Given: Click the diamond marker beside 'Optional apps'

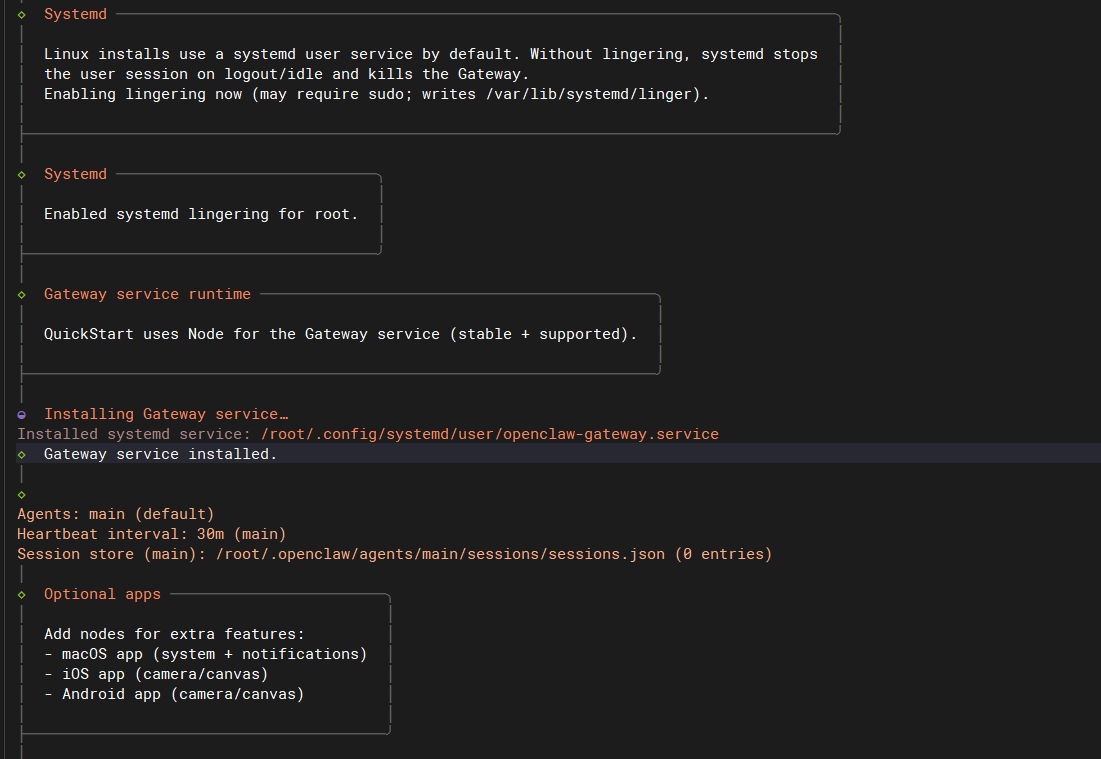Looking at the screenshot, I should click(x=22, y=595).
